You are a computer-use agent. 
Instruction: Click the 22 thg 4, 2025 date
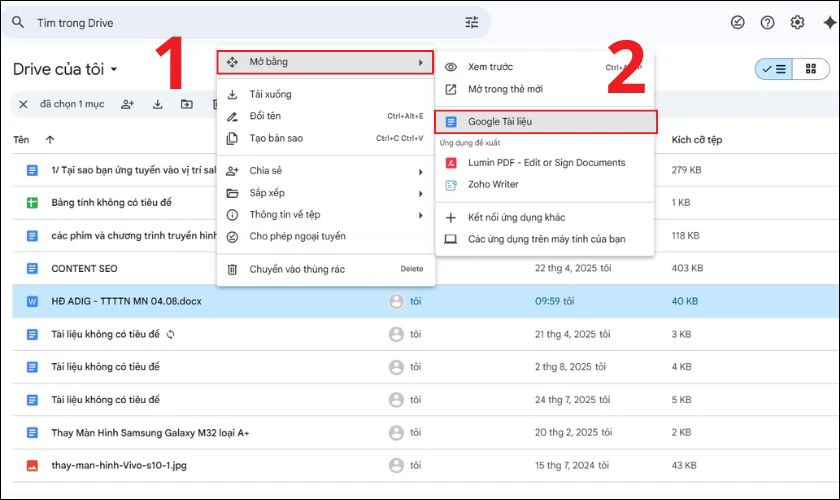point(573,268)
